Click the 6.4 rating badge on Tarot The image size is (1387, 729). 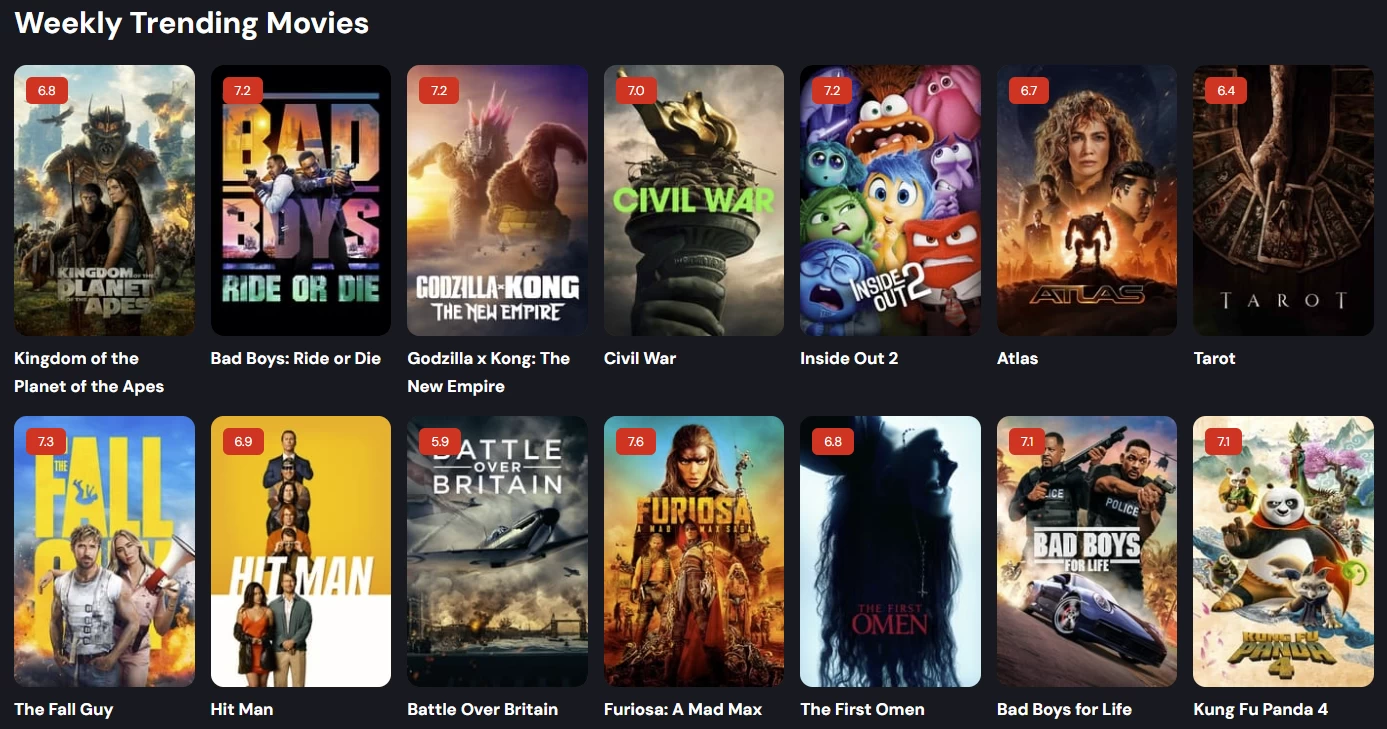tap(1226, 90)
